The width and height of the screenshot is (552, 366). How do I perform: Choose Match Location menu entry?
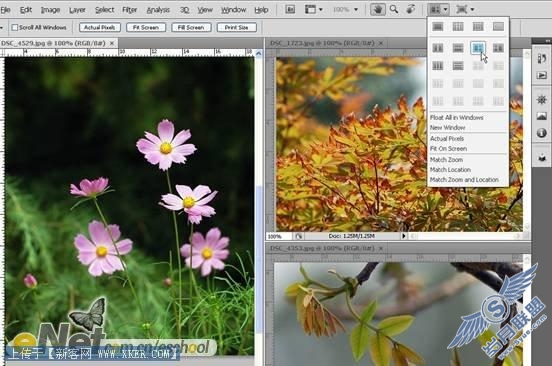pos(450,170)
